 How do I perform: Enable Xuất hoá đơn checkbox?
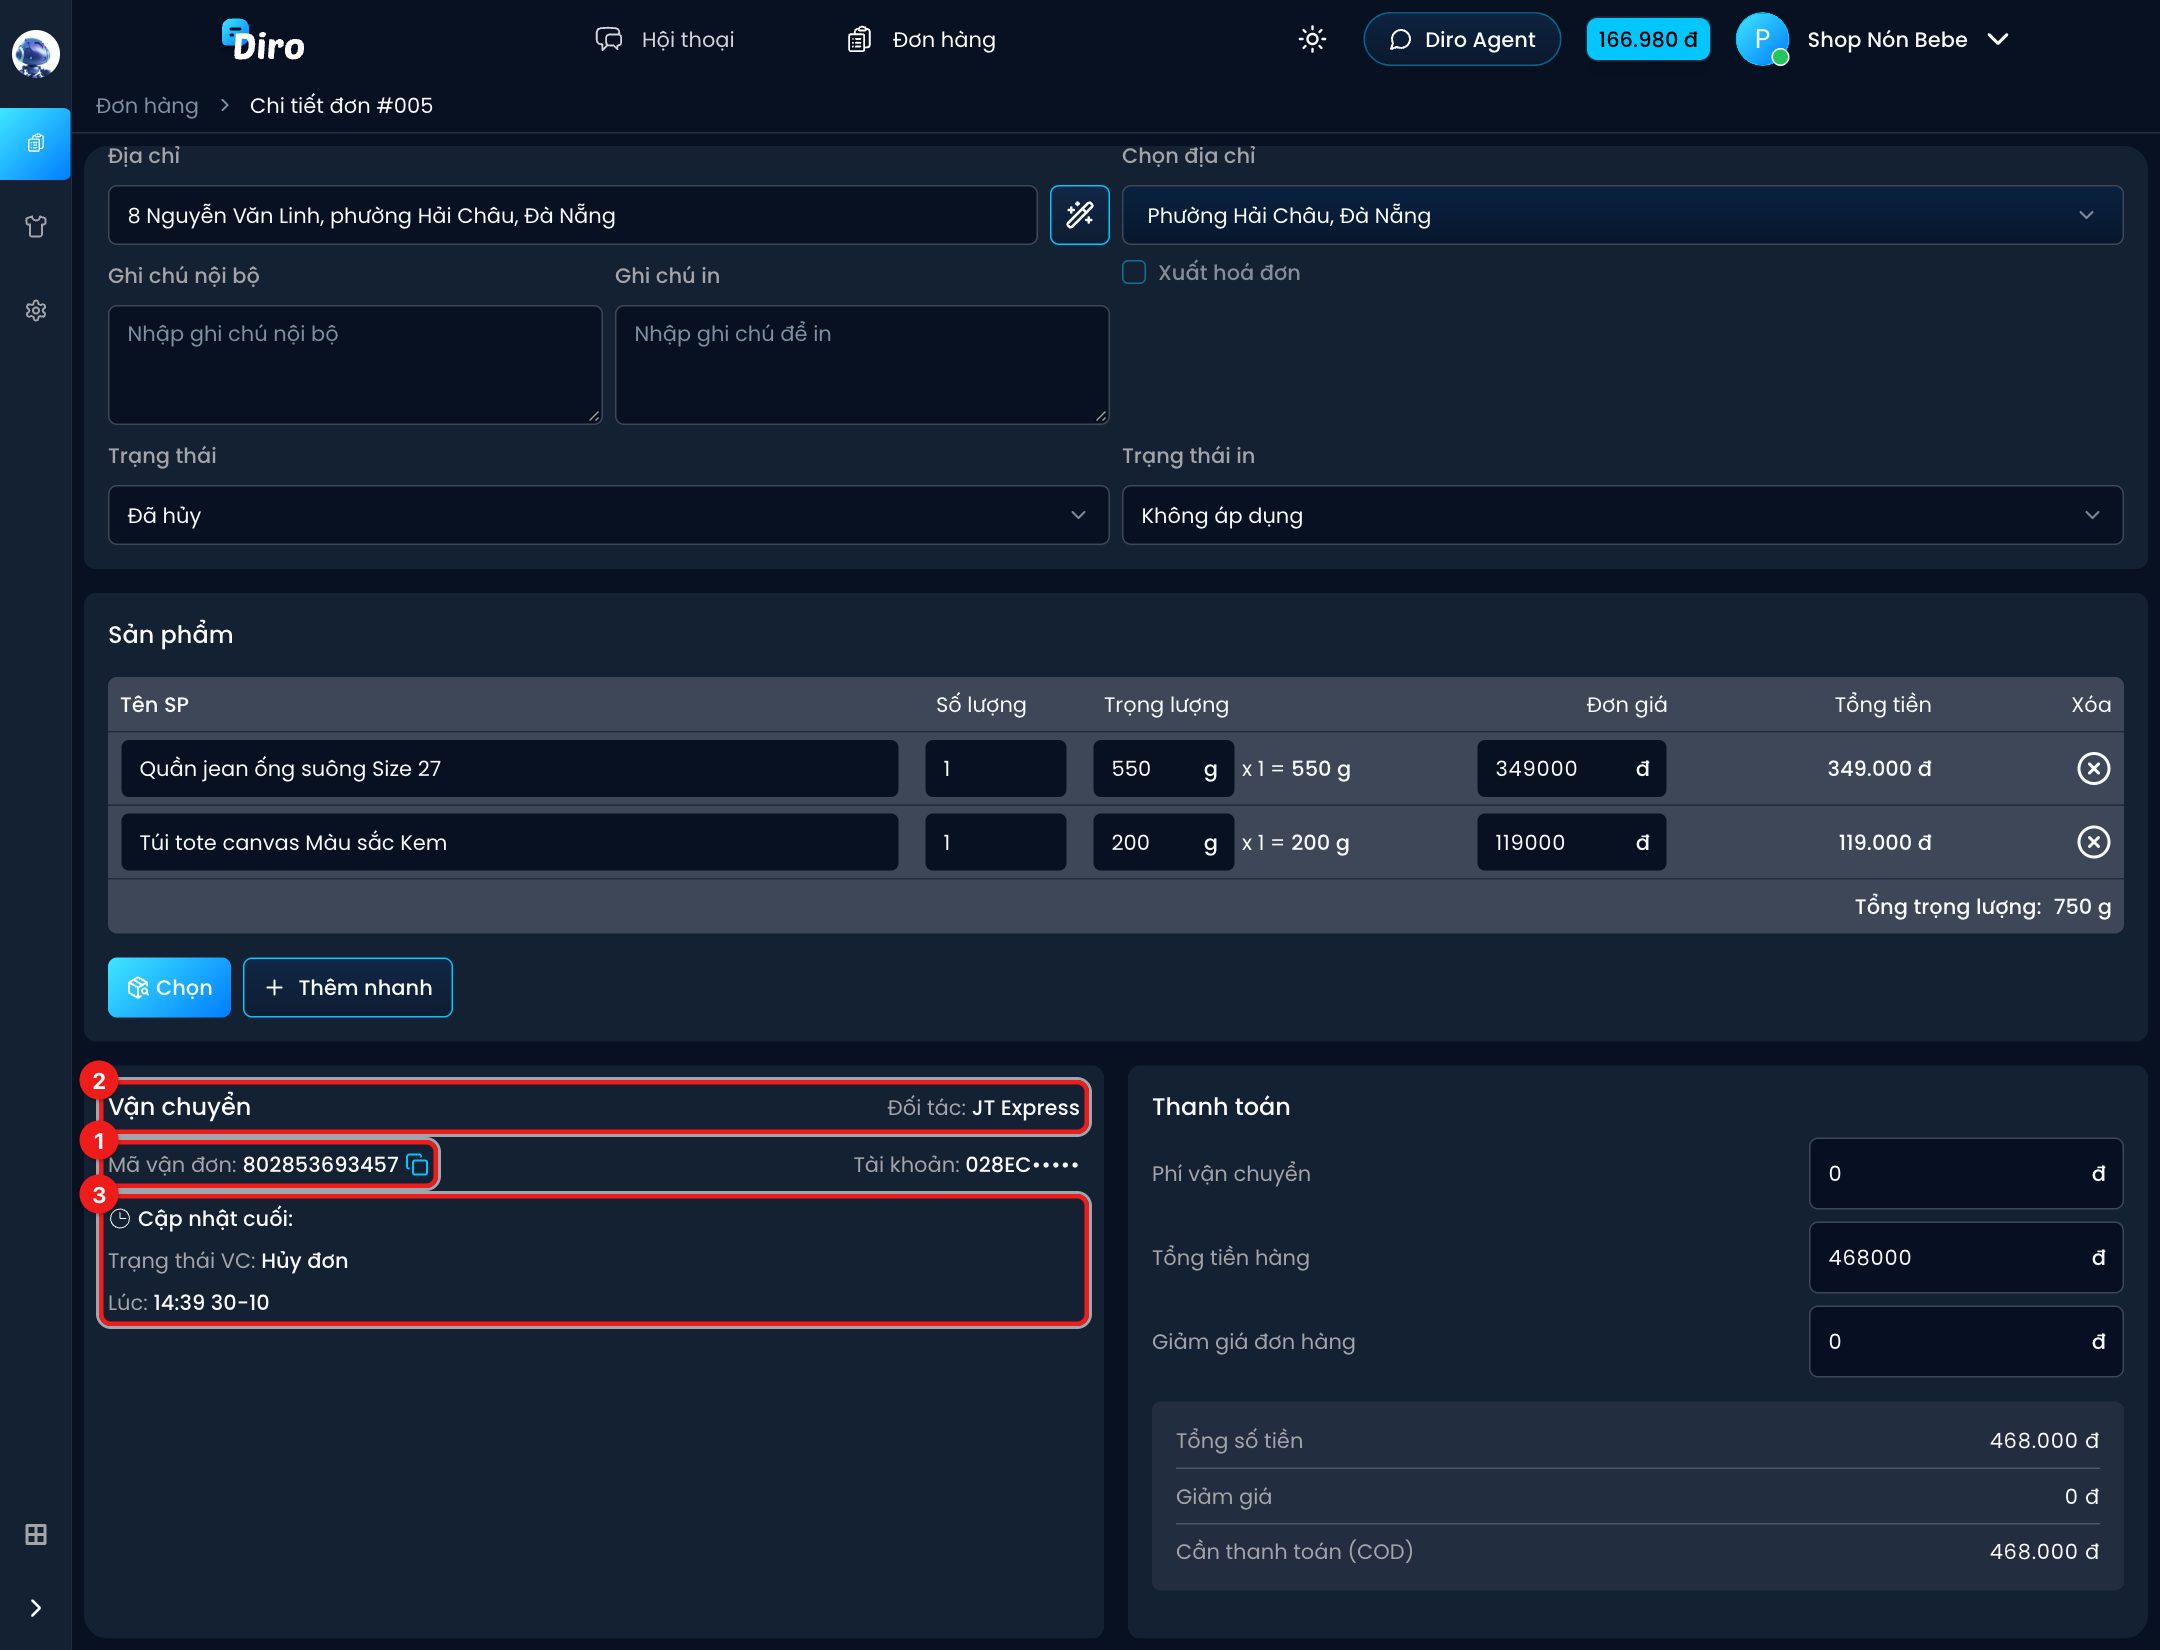(1134, 272)
